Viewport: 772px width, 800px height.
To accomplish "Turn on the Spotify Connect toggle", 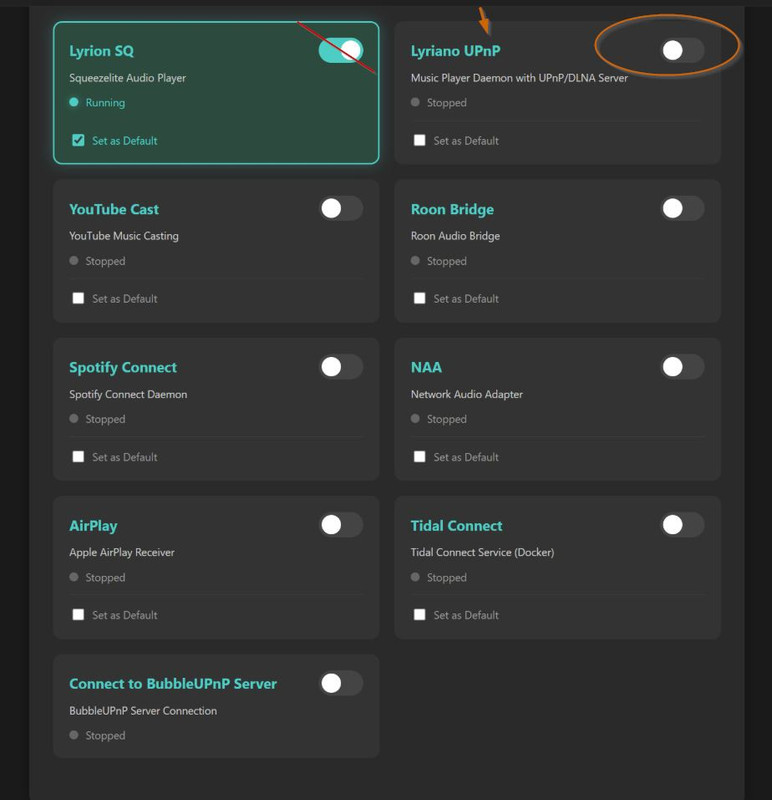I will point(341,367).
